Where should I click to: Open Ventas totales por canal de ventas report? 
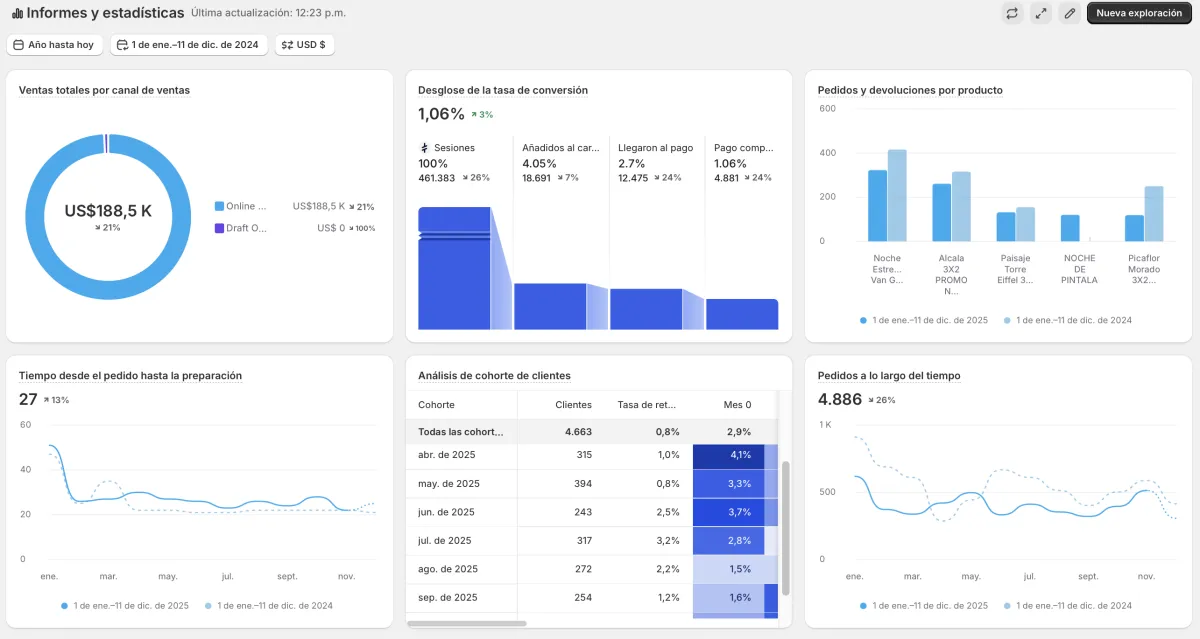pos(104,90)
